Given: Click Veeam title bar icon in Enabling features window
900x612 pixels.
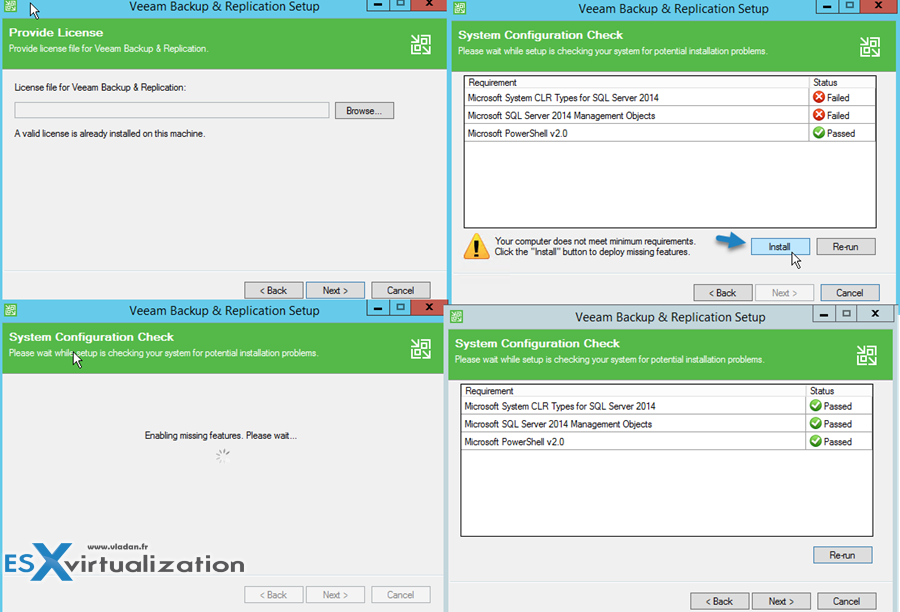Looking at the screenshot, I should coord(10,310).
